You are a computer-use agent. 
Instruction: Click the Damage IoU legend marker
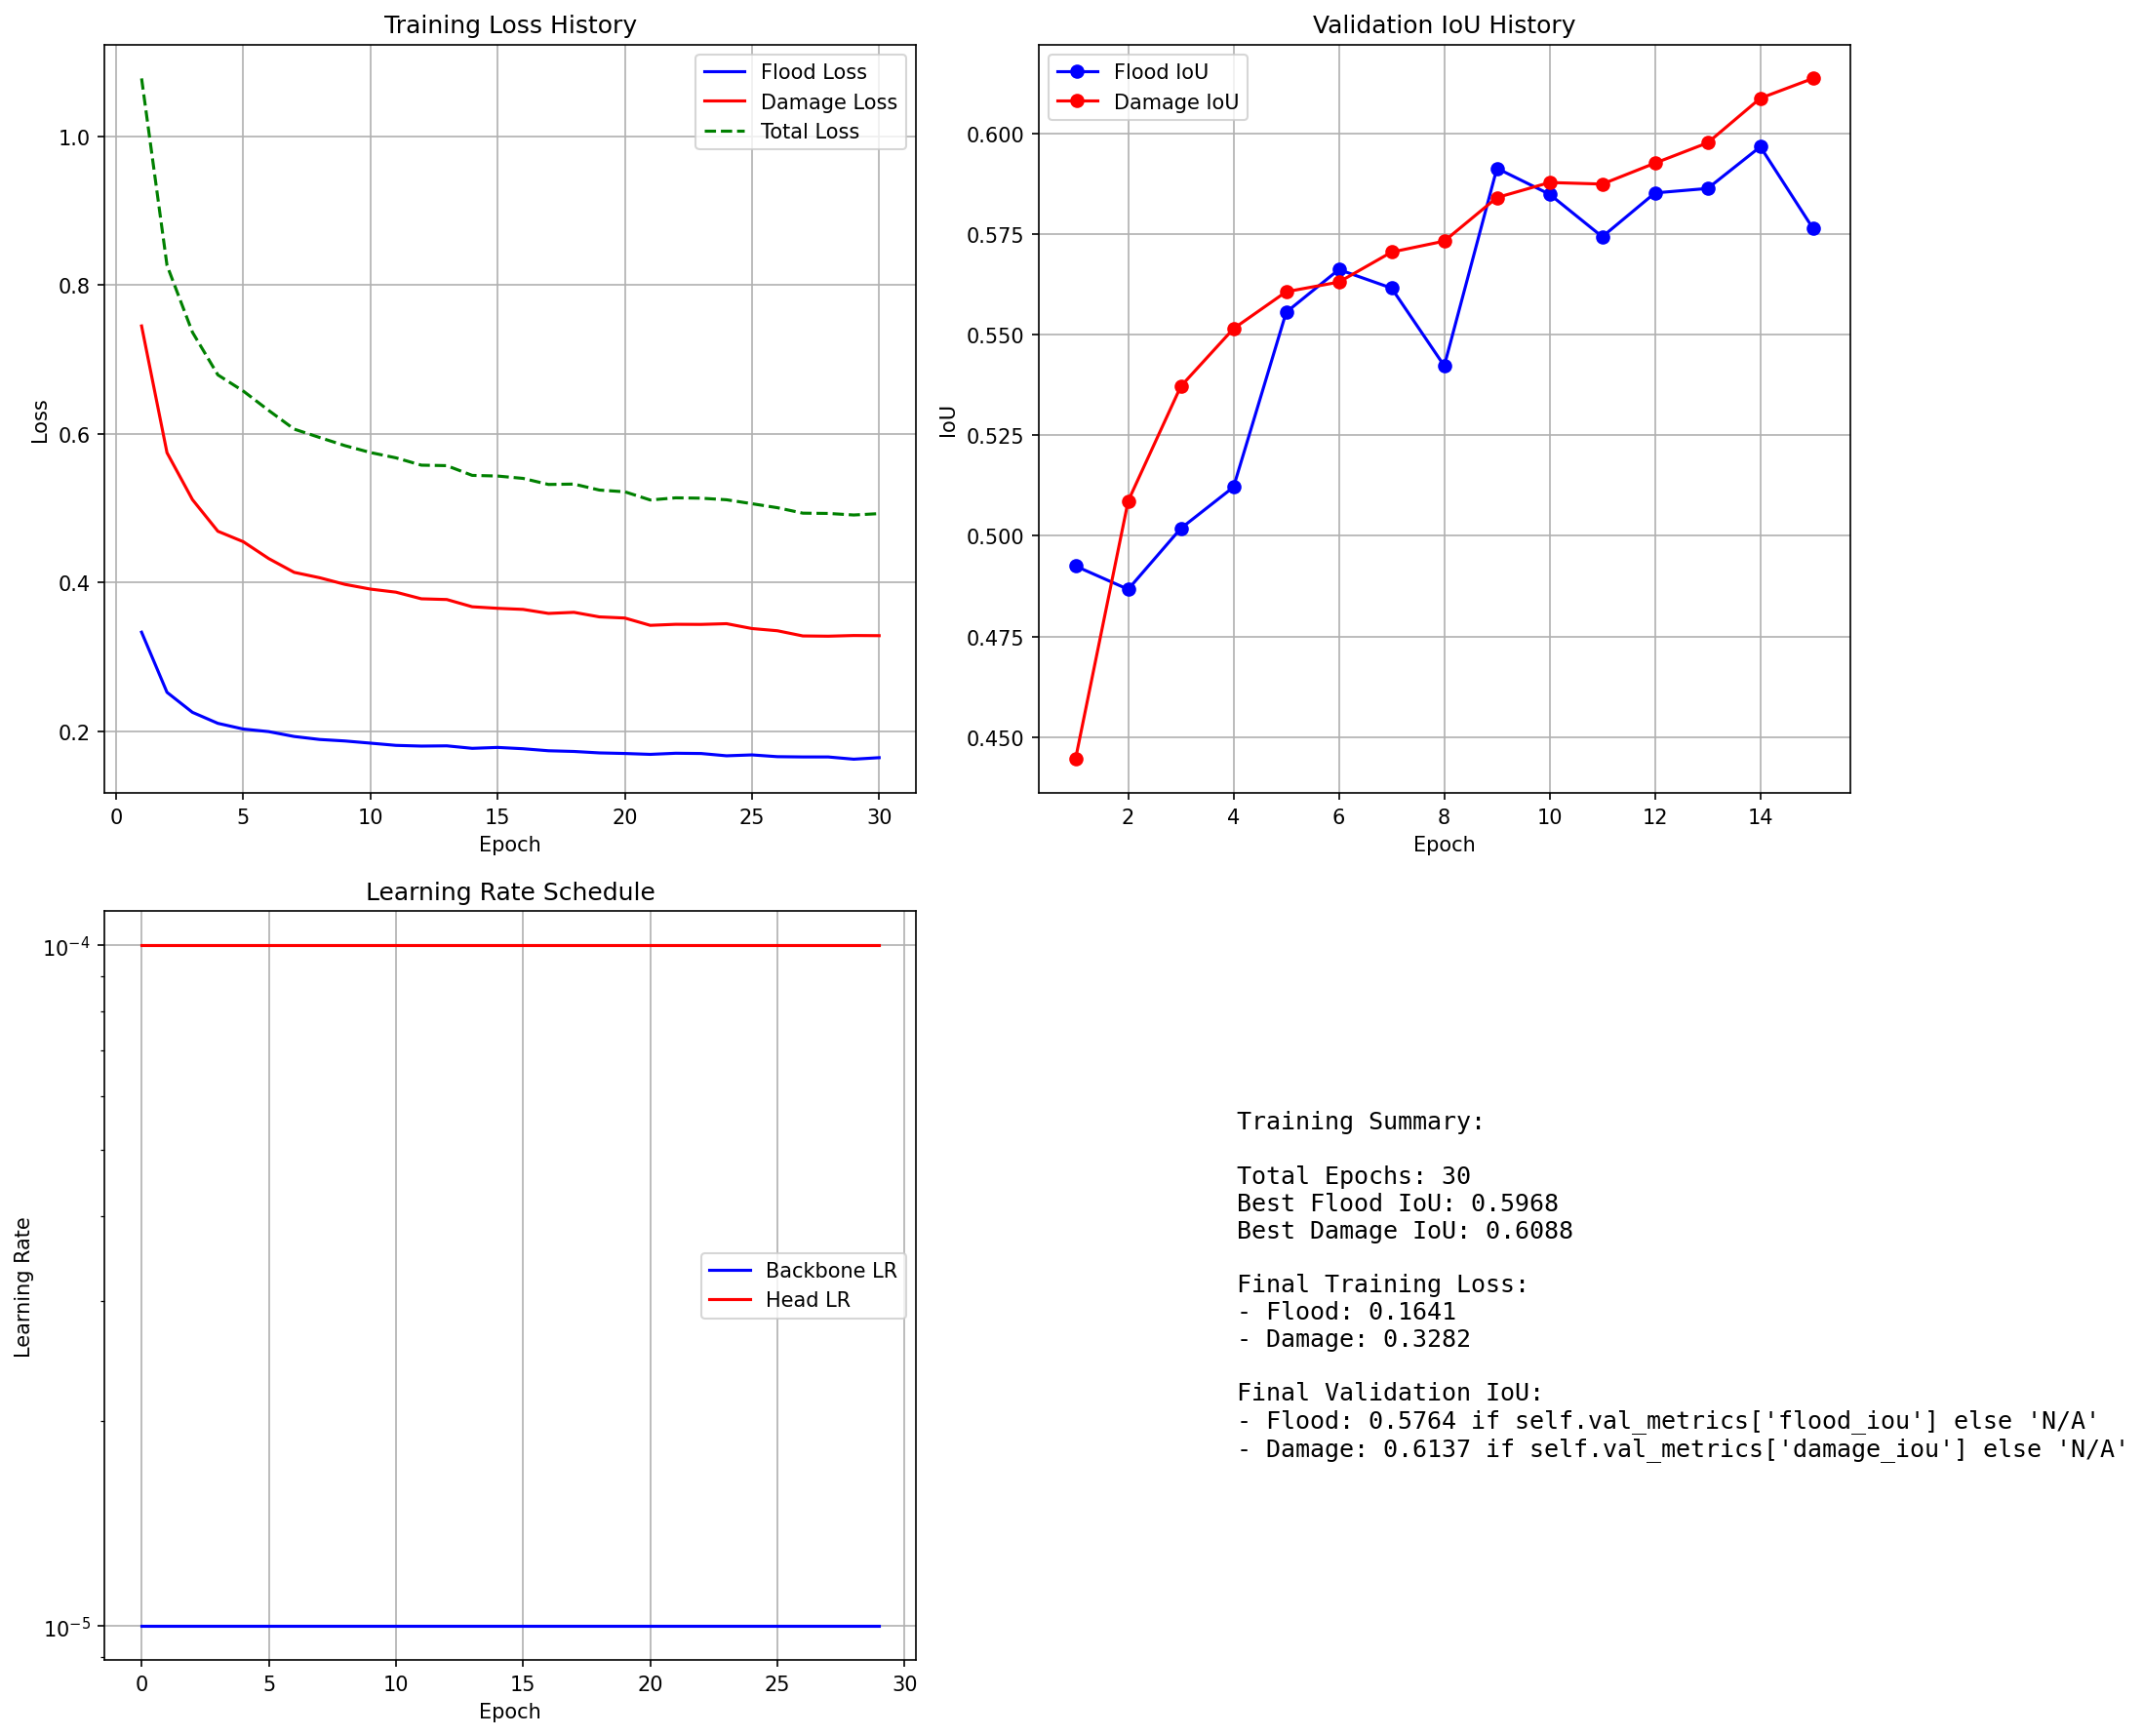click(x=1076, y=102)
